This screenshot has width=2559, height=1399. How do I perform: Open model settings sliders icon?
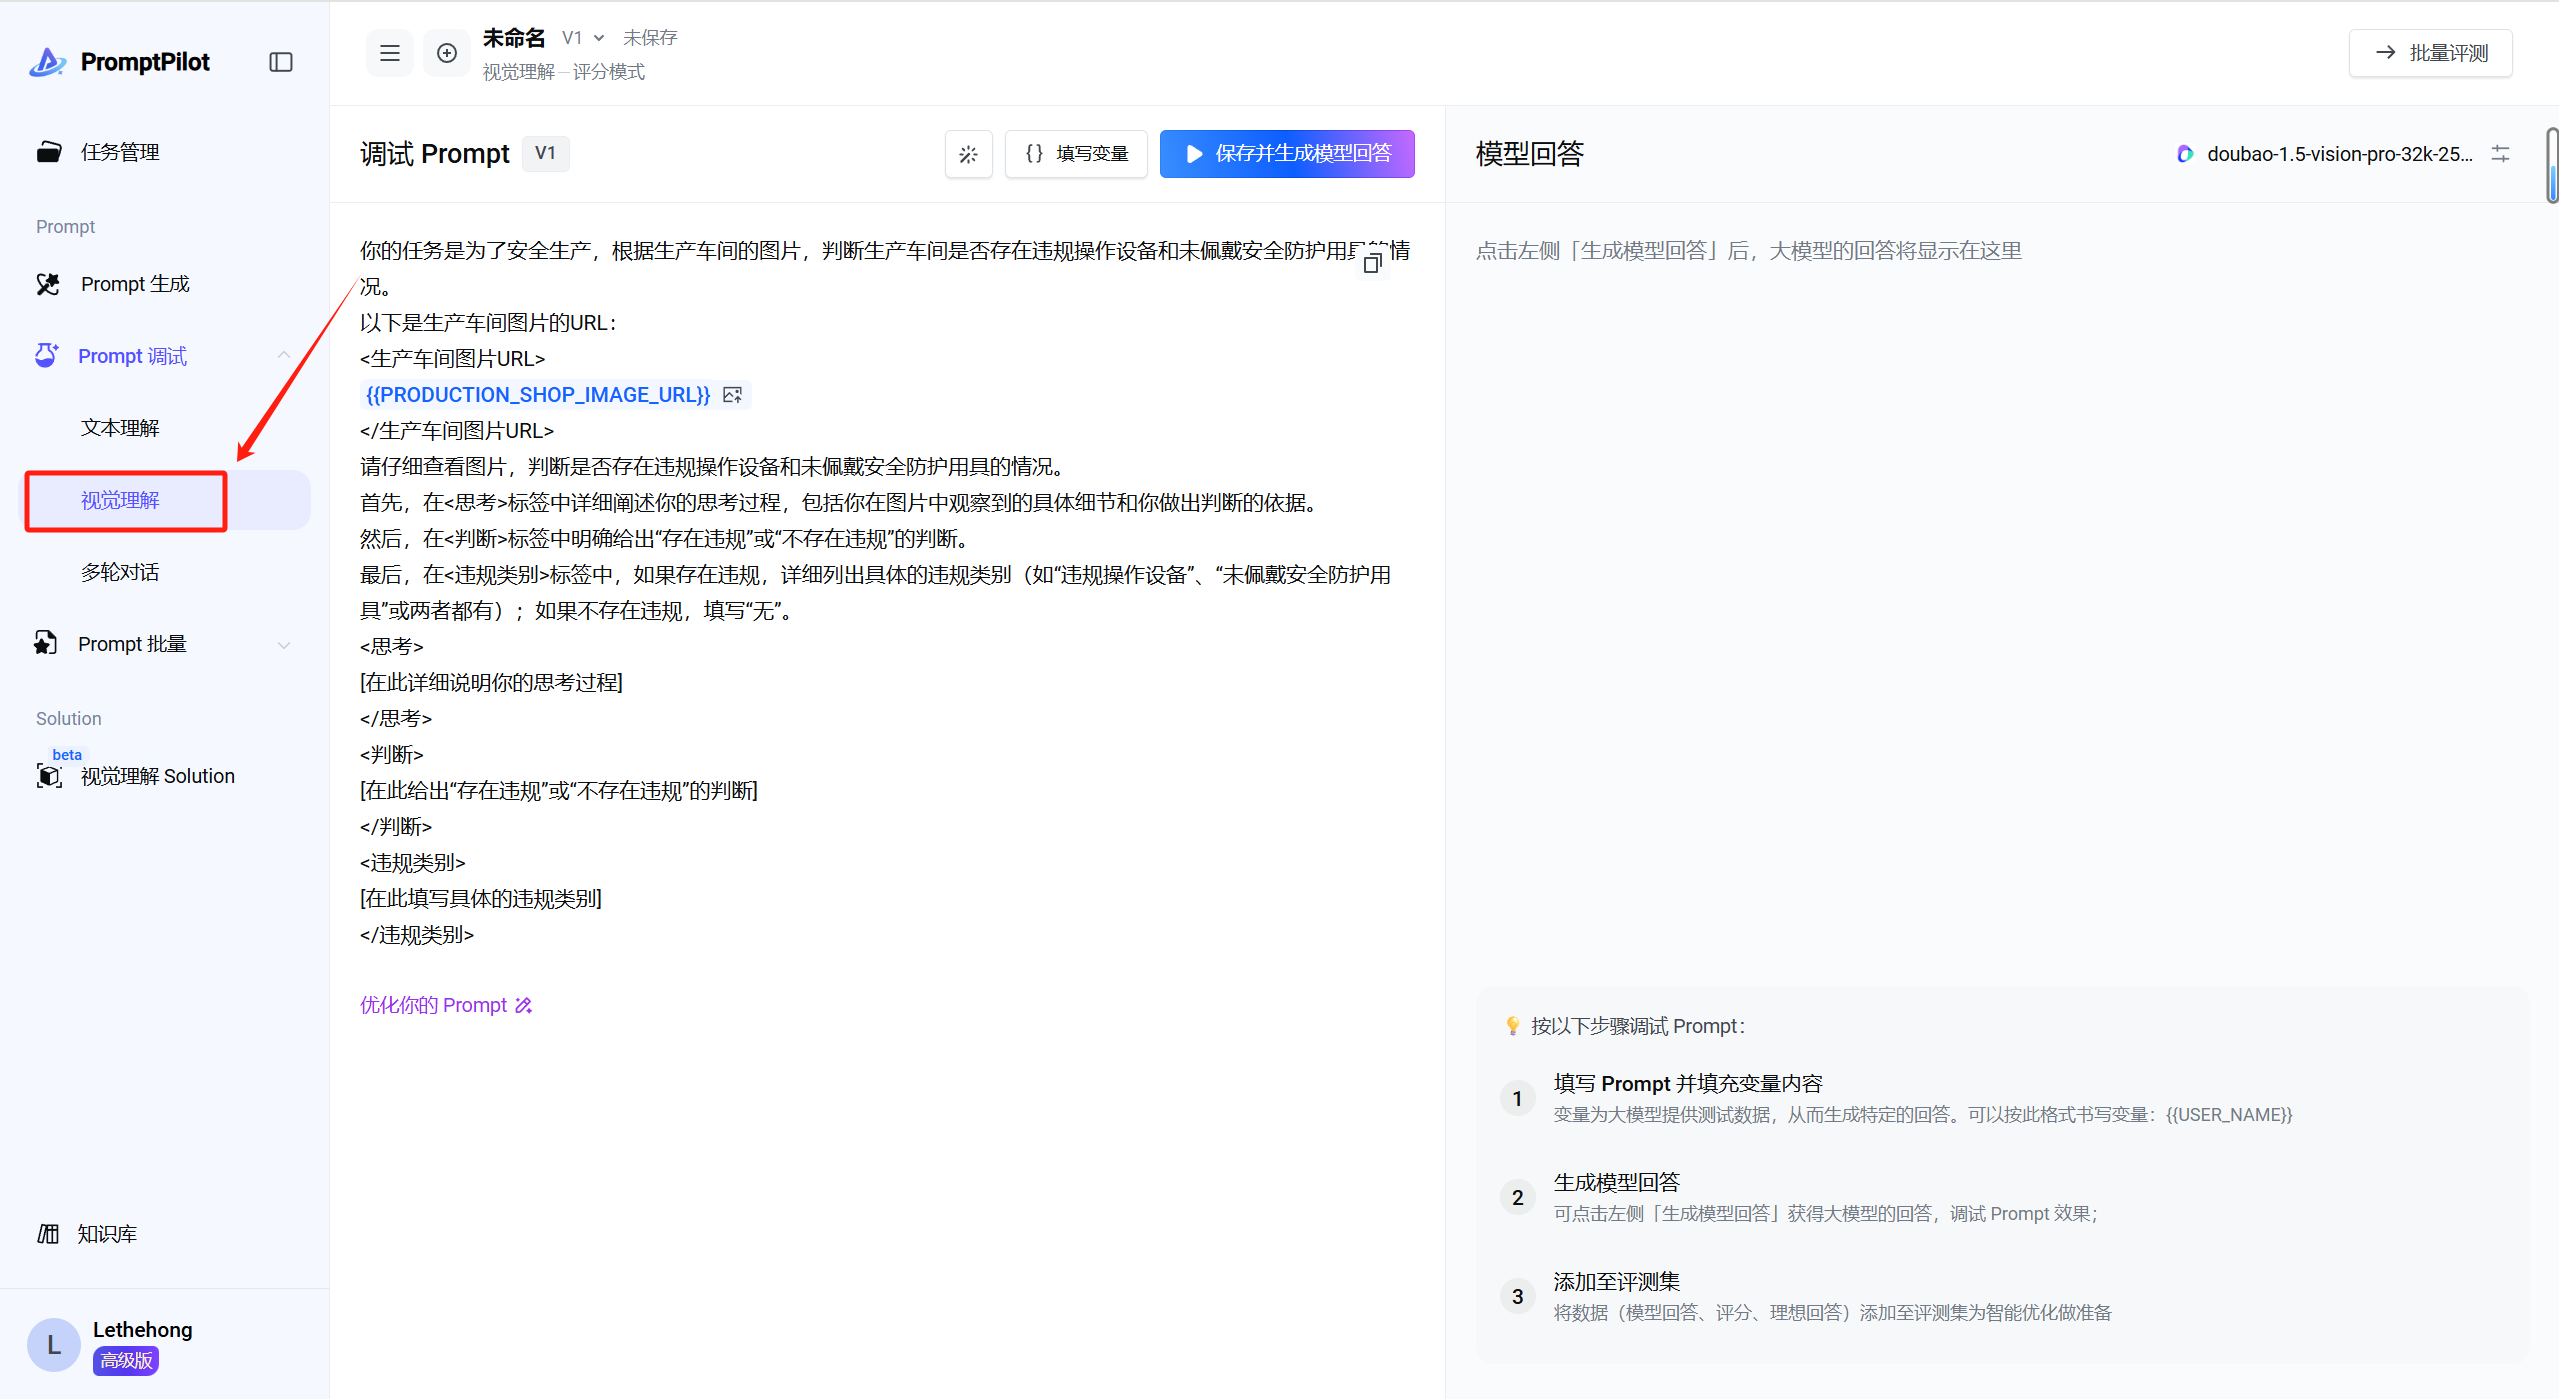tap(2500, 154)
